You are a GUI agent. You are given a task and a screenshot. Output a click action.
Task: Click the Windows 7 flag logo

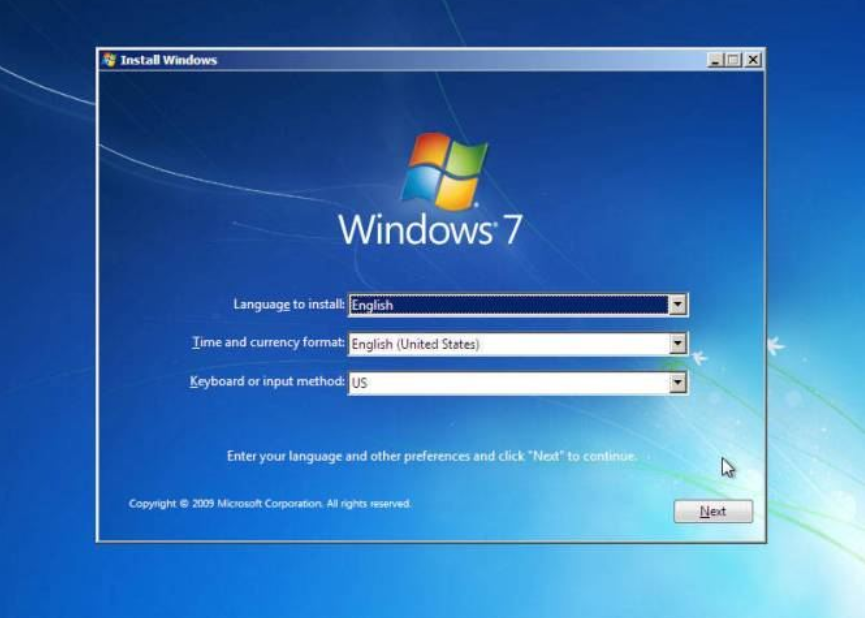[x=445, y=172]
